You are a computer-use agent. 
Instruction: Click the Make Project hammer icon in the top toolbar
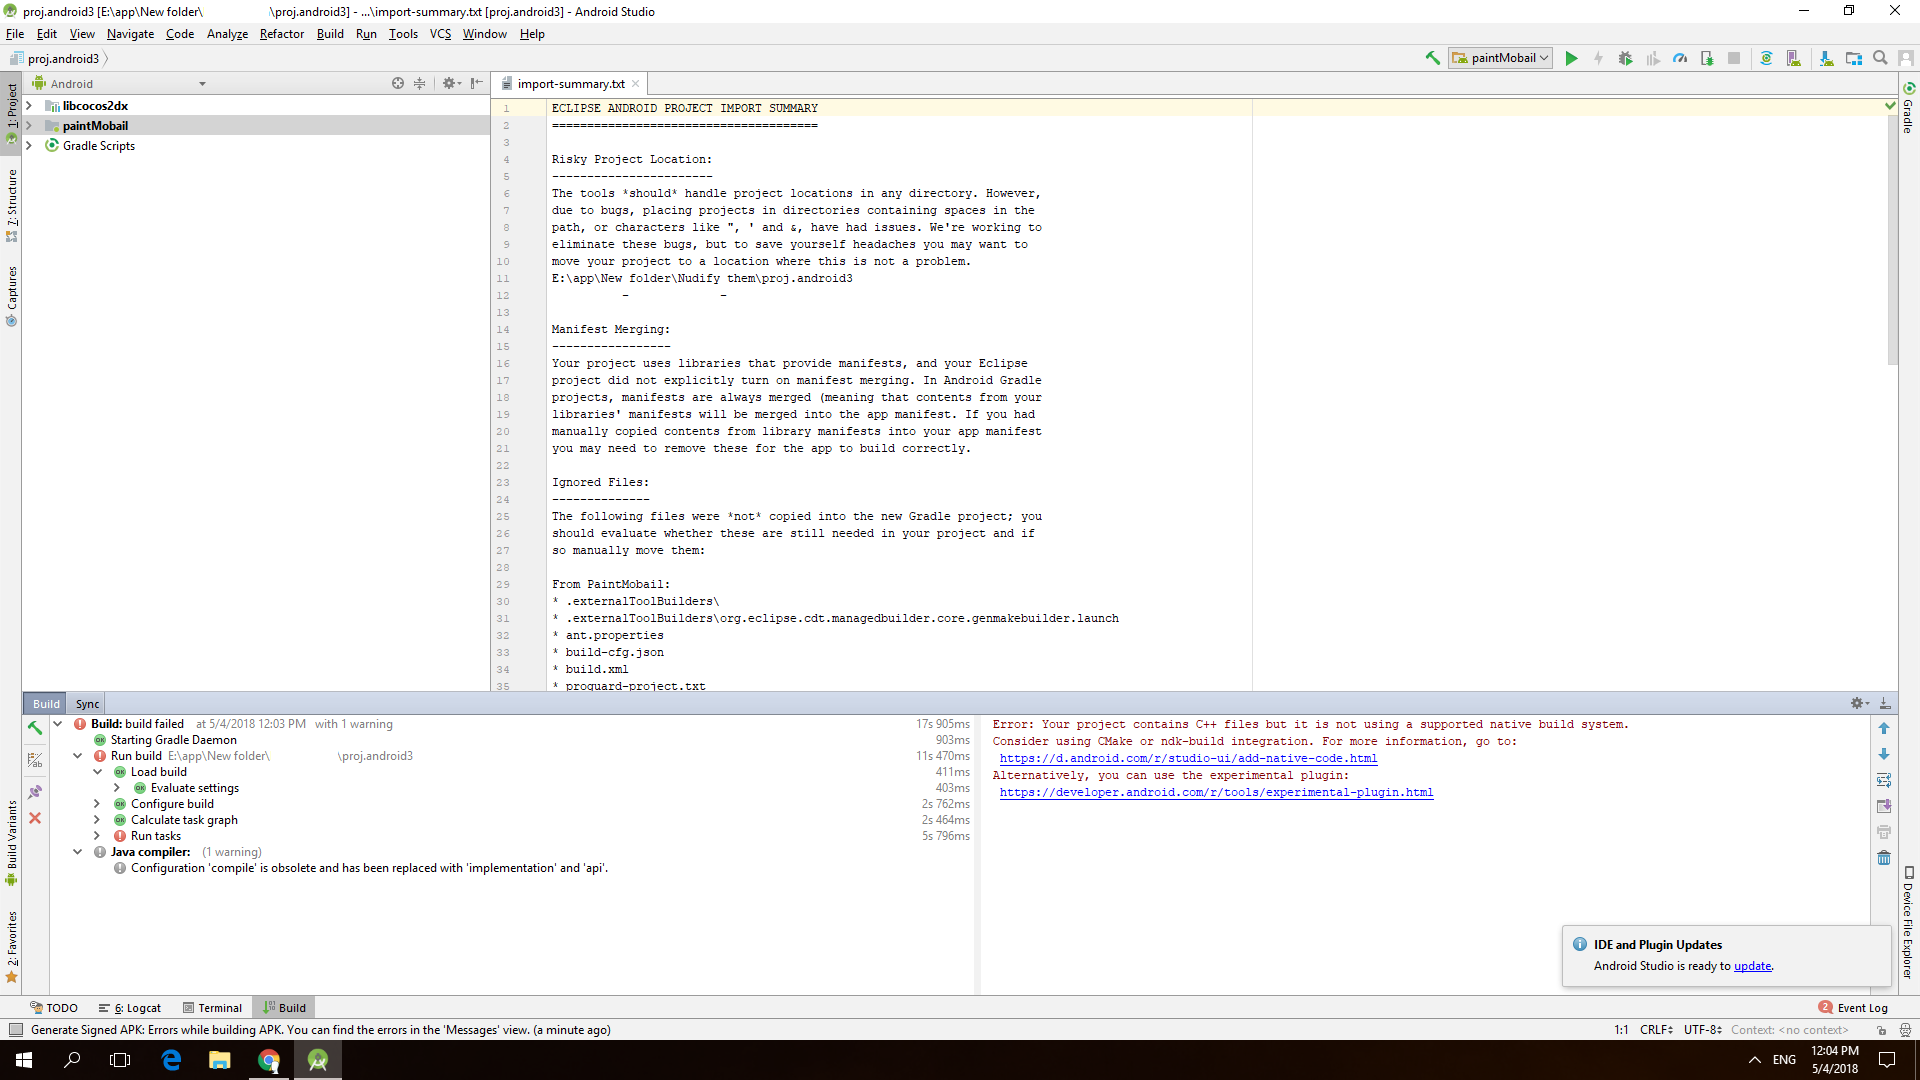pos(1432,58)
